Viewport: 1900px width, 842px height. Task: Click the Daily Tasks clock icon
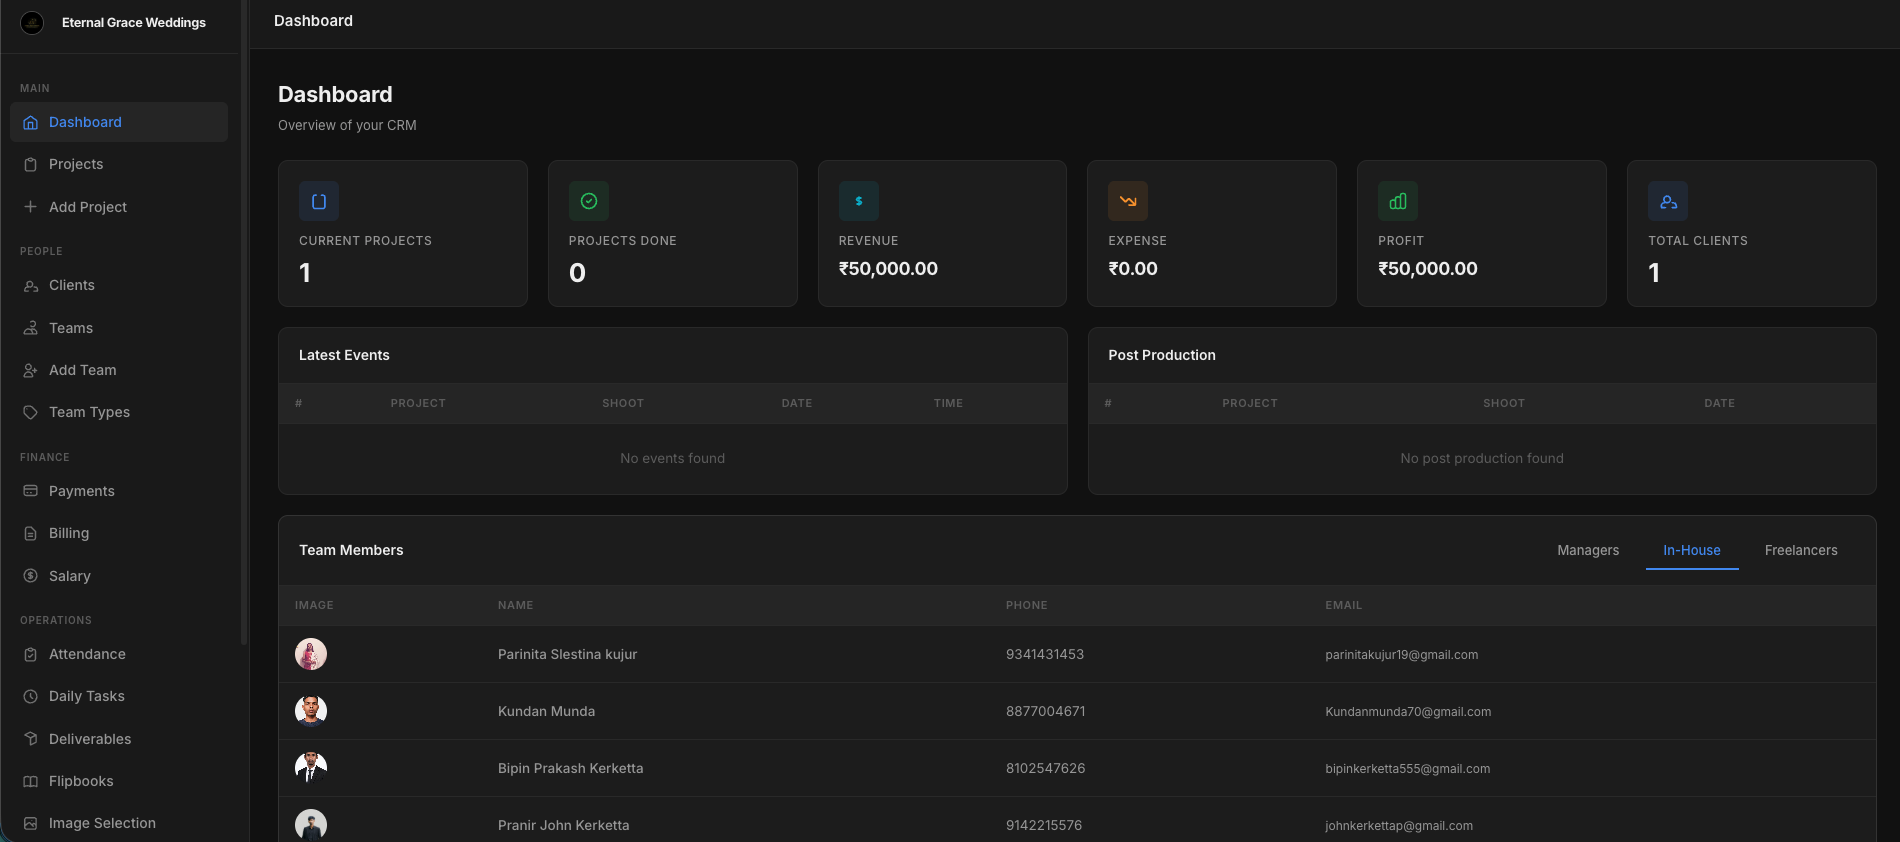(30, 696)
